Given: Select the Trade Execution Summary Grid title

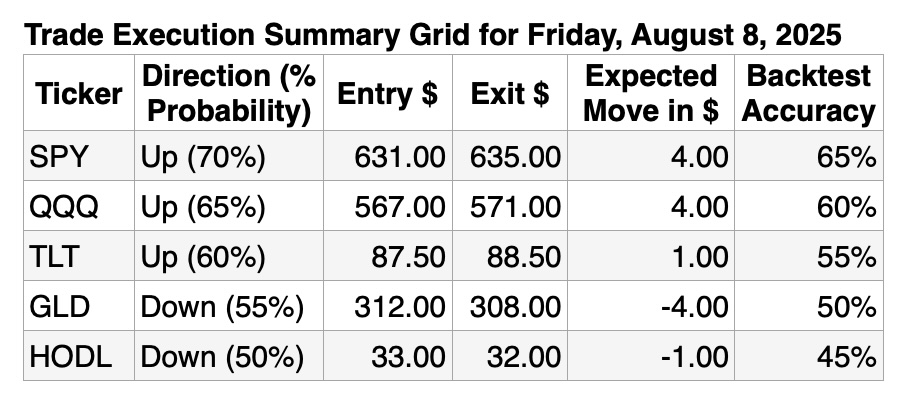Looking at the screenshot, I should [433, 35].
